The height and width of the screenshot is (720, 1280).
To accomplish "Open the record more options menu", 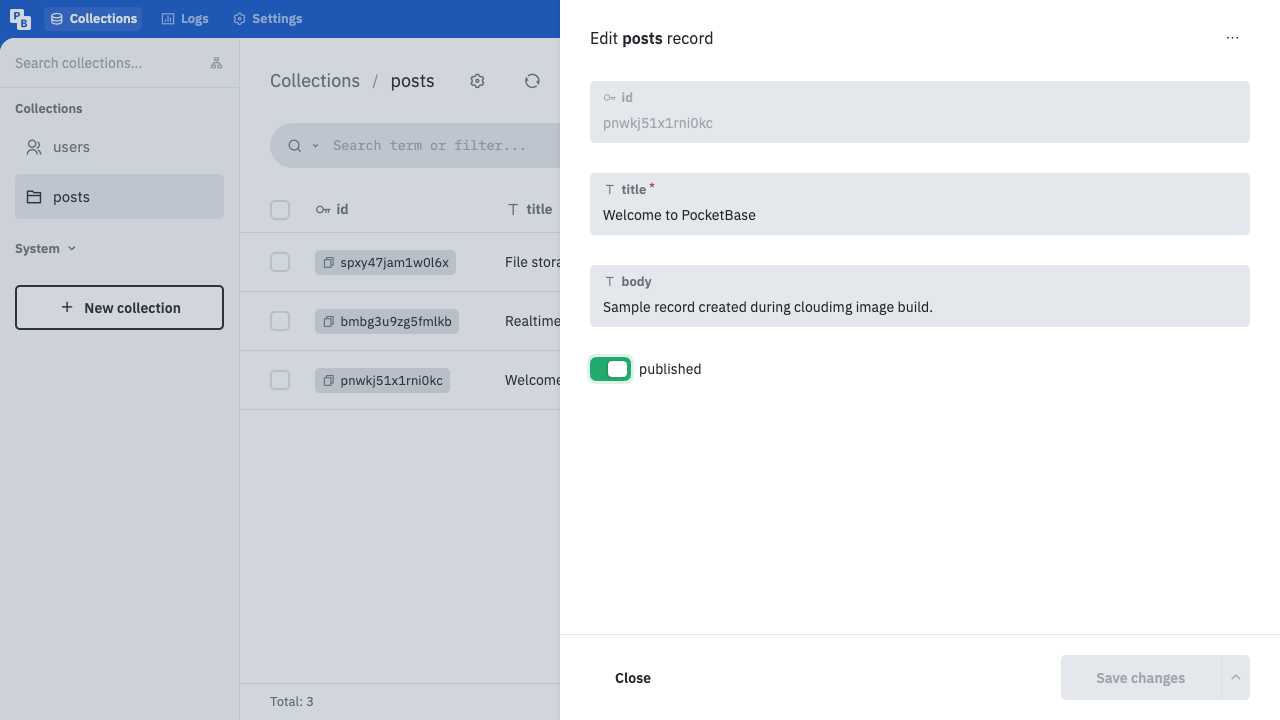I will tap(1232, 38).
